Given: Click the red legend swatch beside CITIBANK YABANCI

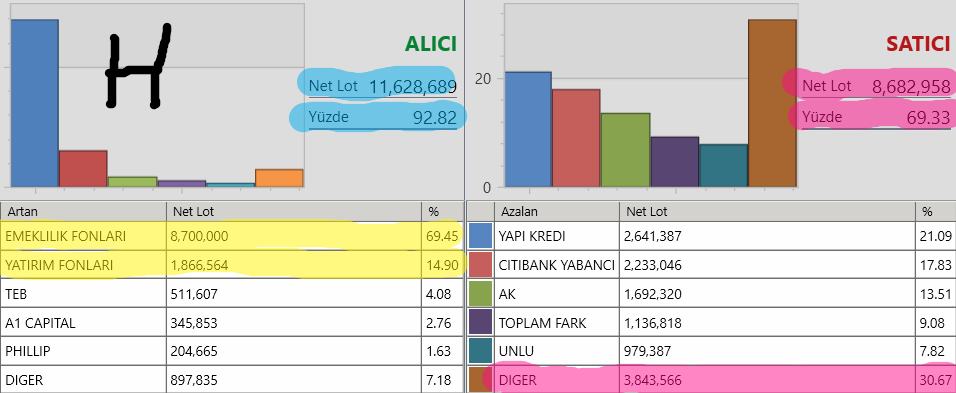Looking at the screenshot, I should (x=480, y=265).
